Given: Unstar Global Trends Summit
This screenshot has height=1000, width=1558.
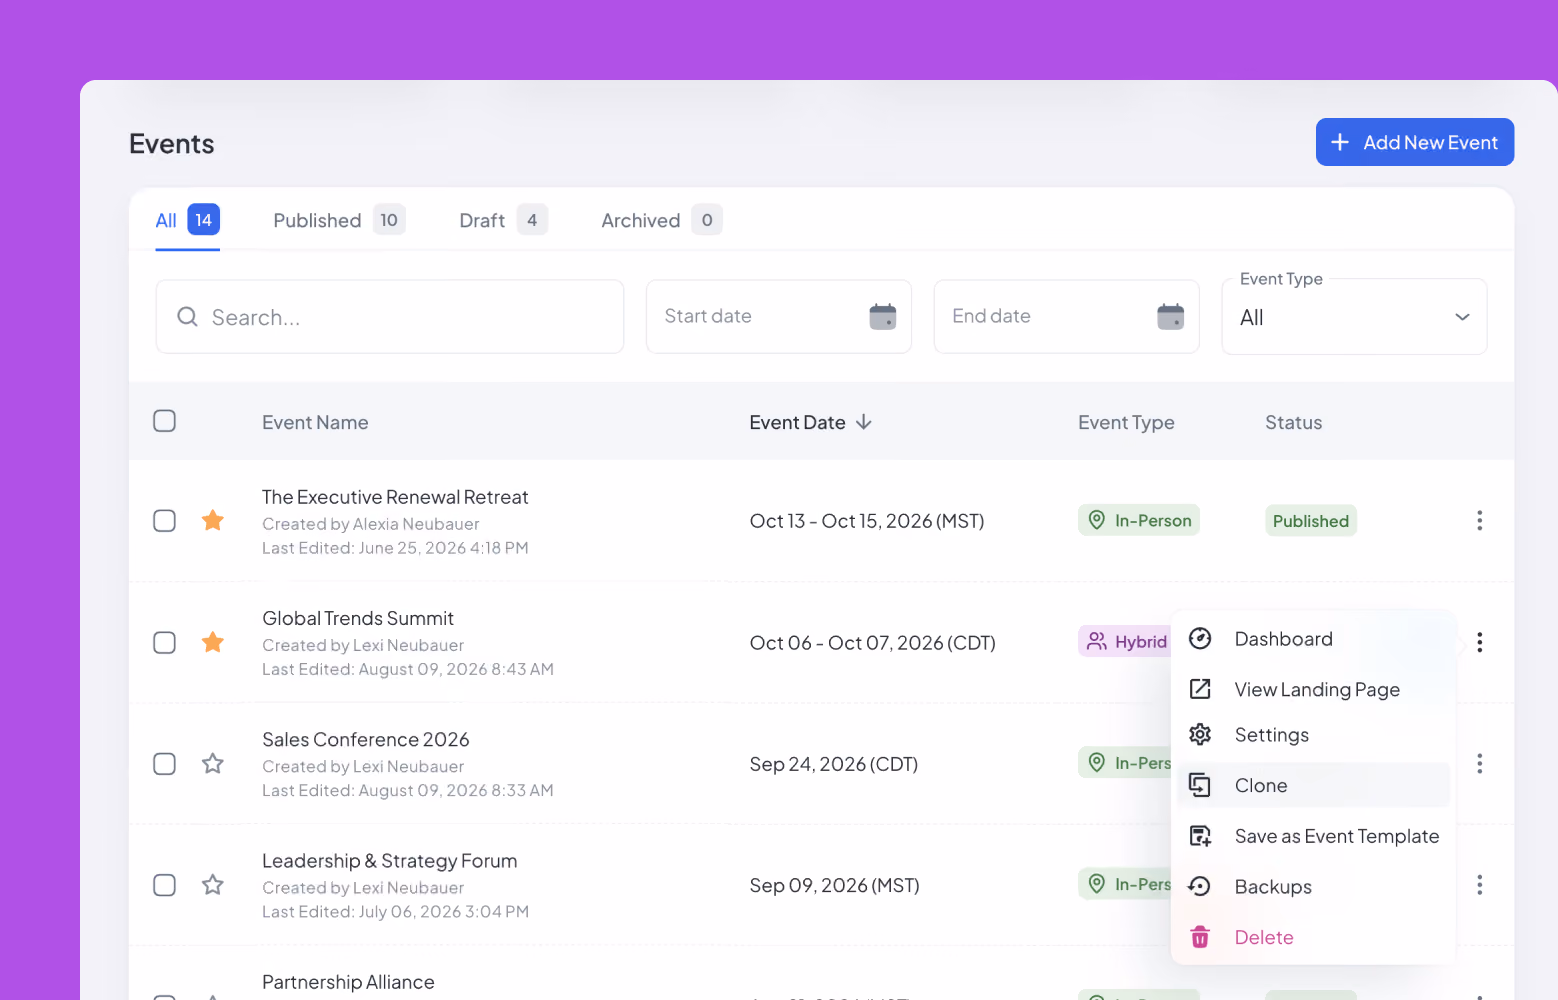Looking at the screenshot, I should point(213,642).
